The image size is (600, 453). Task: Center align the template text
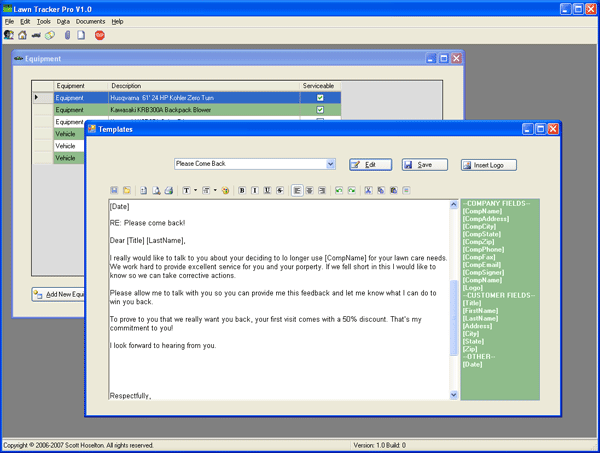310,190
